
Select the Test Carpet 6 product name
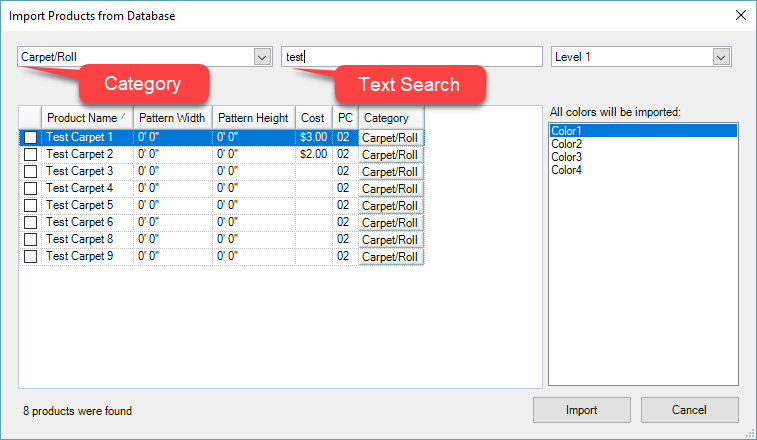click(80, 222)
